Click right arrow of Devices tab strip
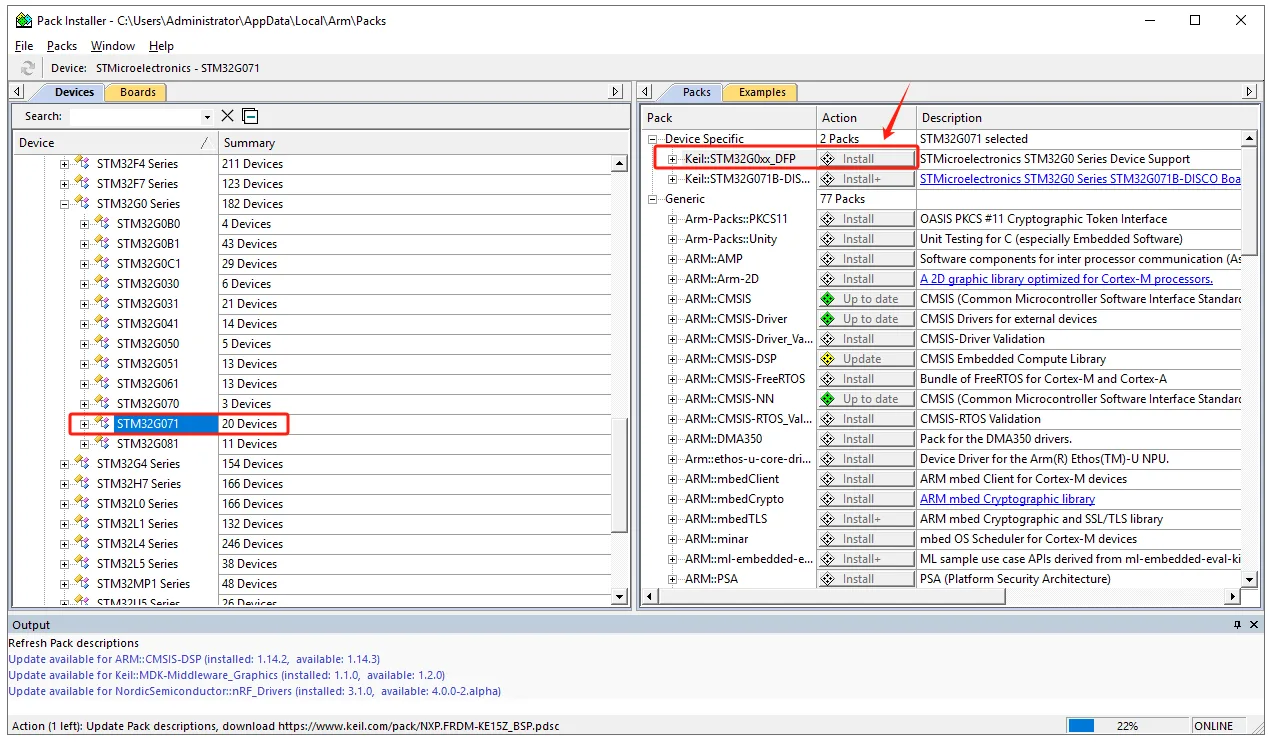Image resolution: width=1272 pixels, height=742 pixels. pyautogui.click(x=615, y=92)
